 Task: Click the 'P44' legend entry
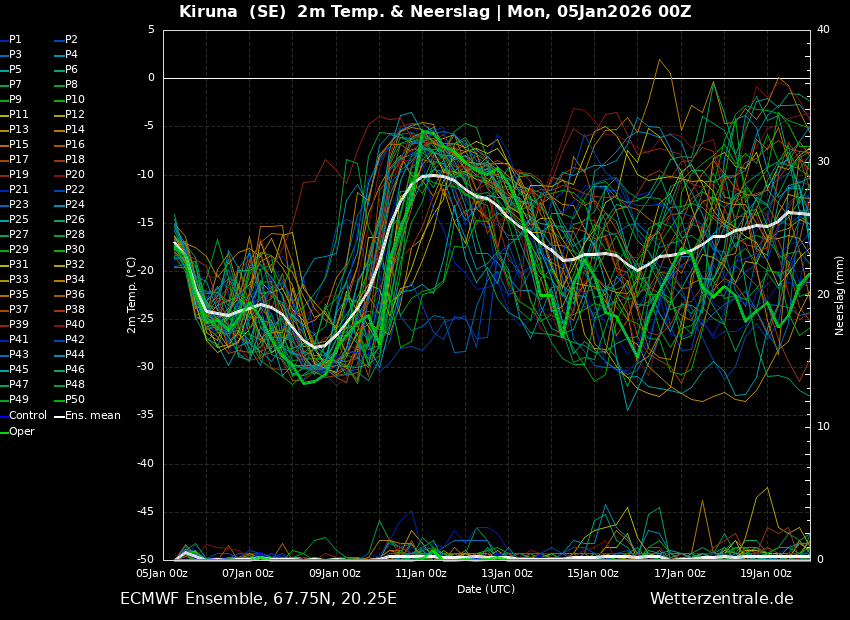[x=69, y=354]
